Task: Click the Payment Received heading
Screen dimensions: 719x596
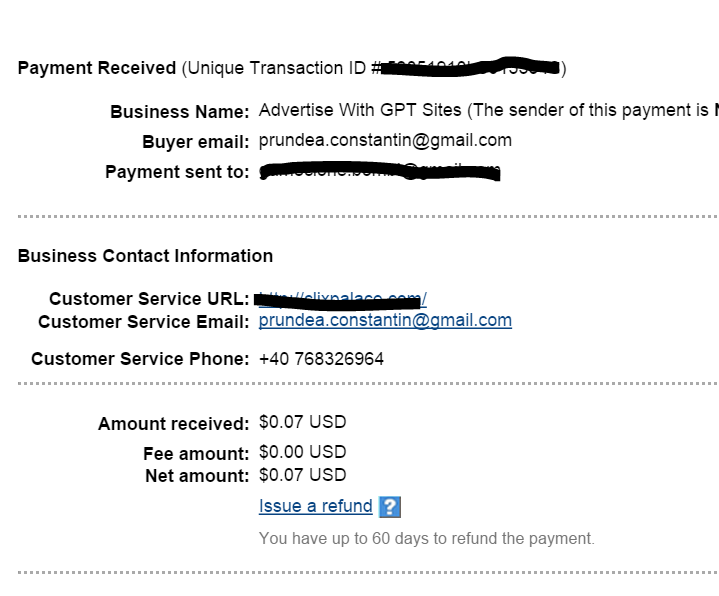Action: [x=97, y=68]
